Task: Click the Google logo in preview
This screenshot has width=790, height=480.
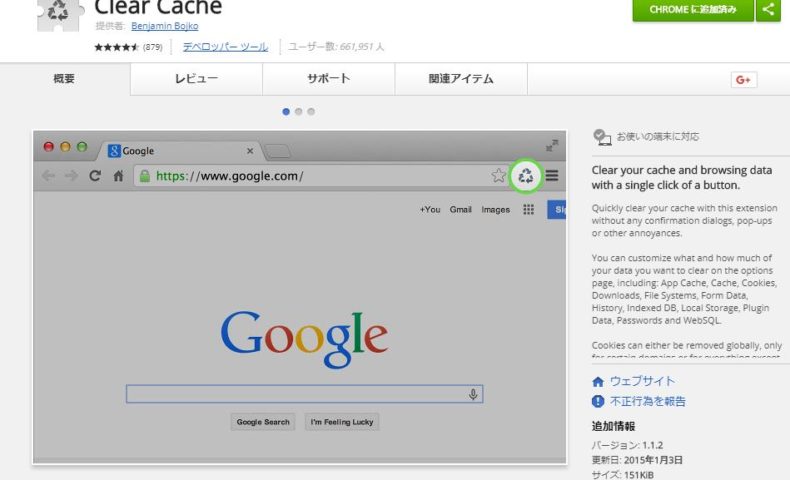Action: pos(304,338)
